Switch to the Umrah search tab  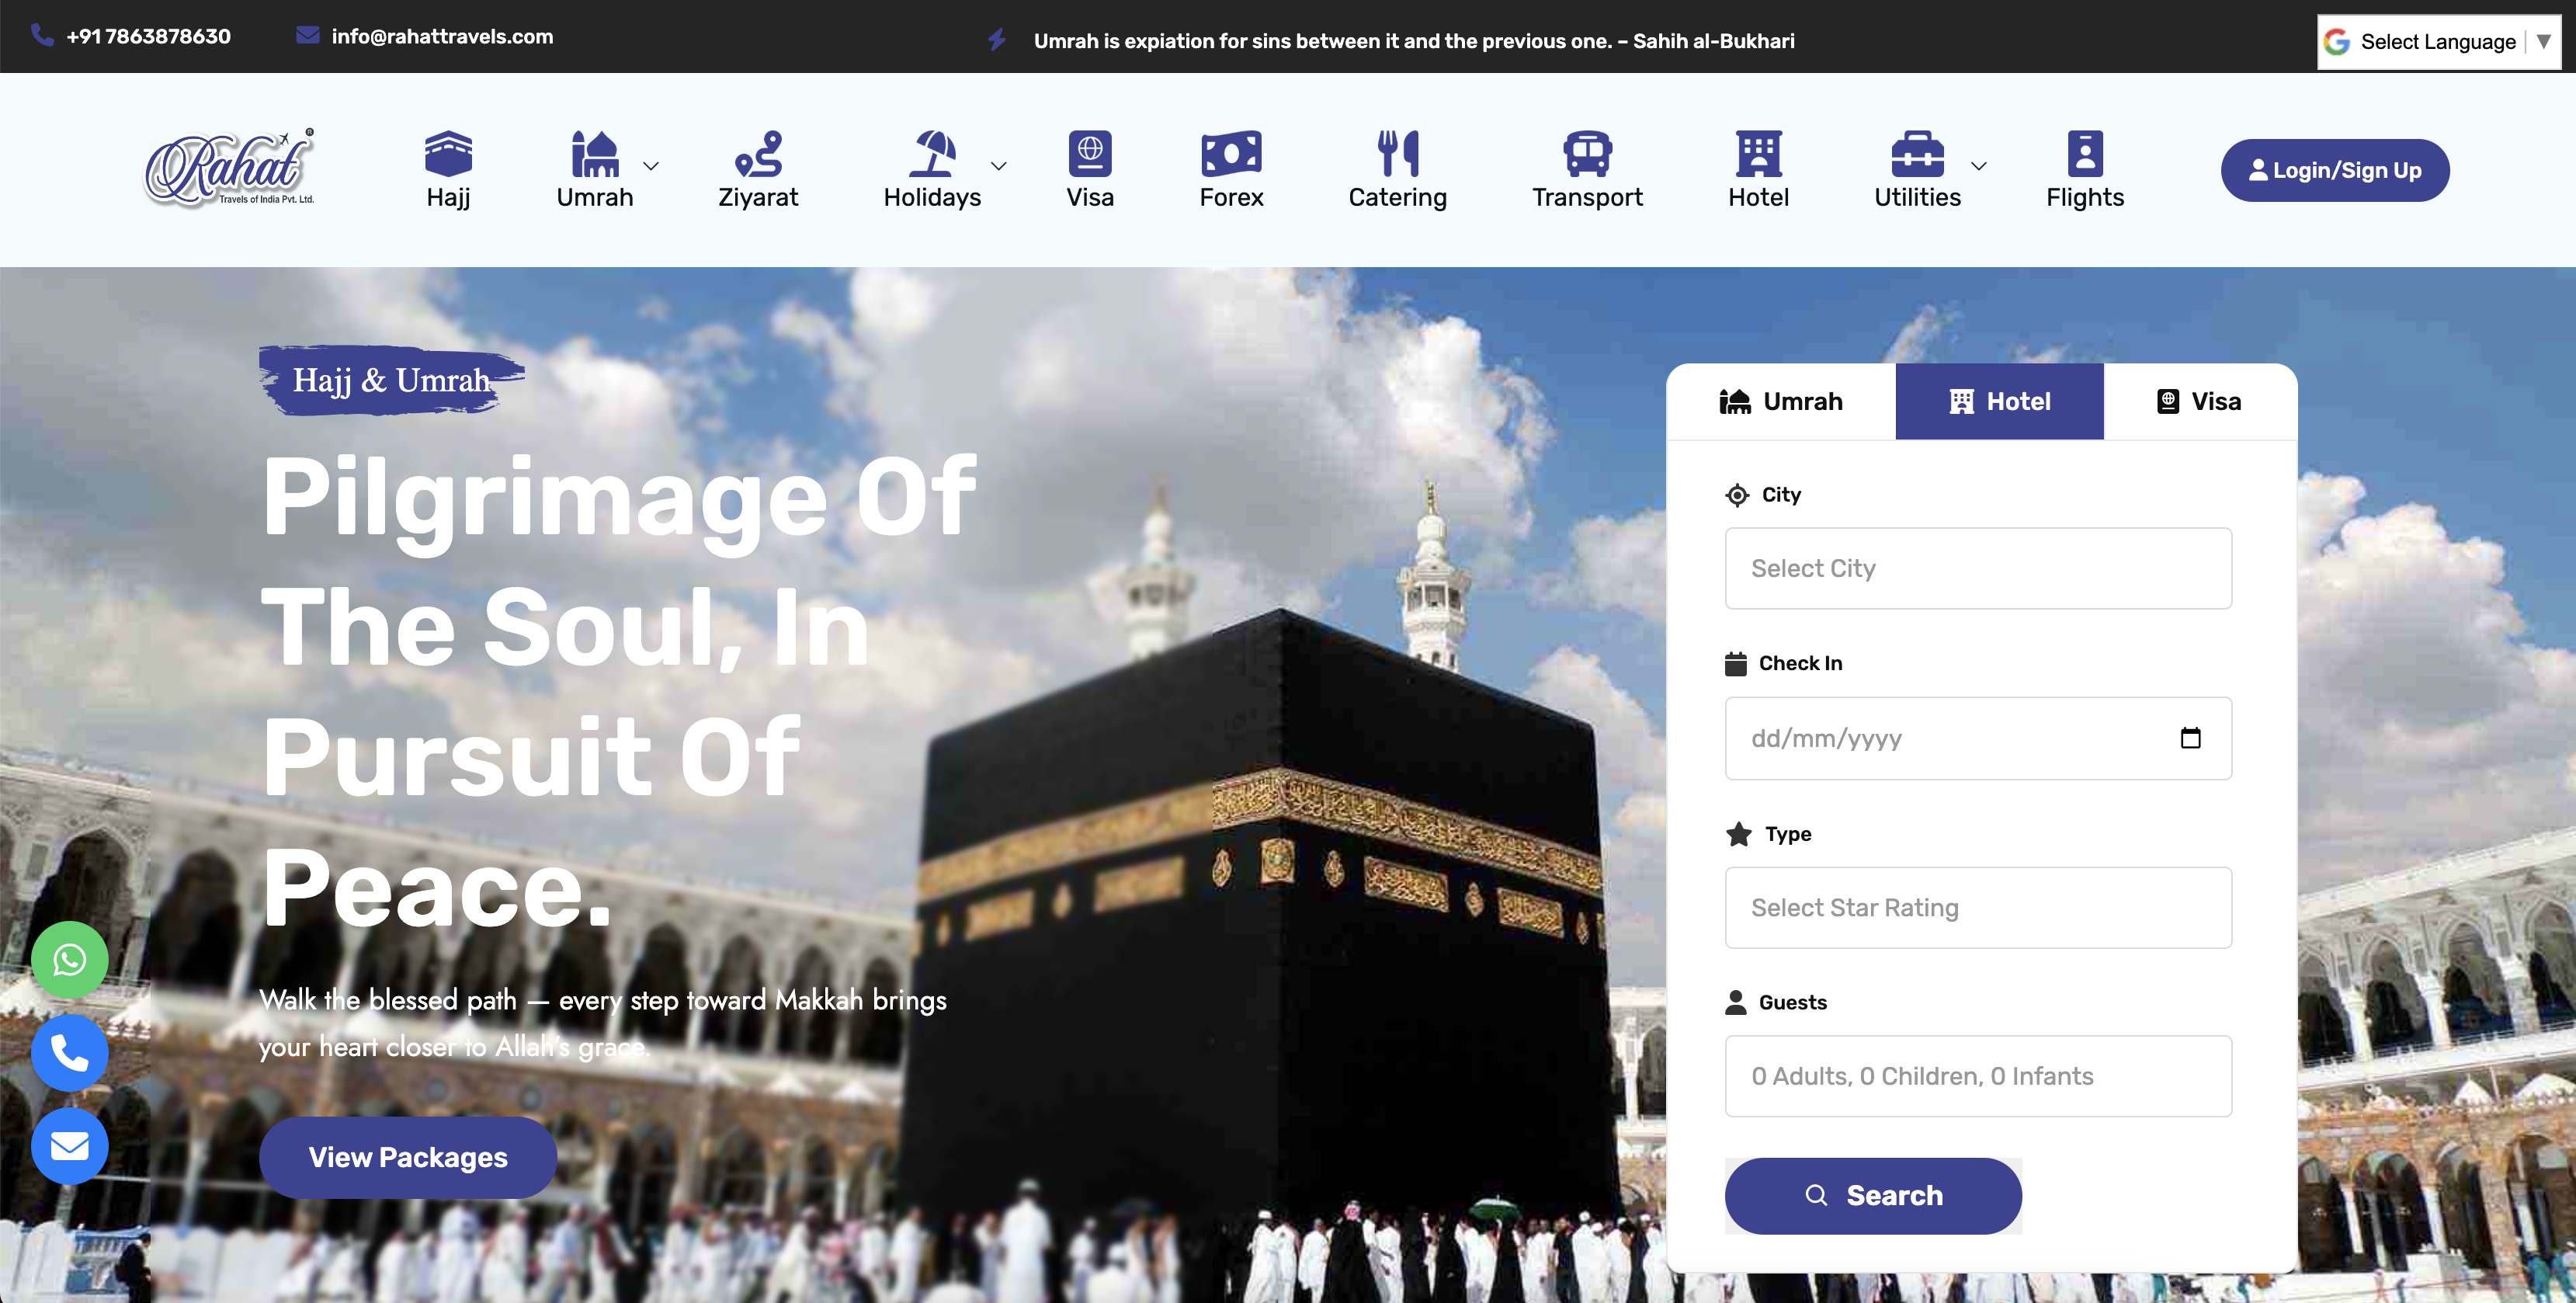pyautogui.click(x=1781, y=401)
